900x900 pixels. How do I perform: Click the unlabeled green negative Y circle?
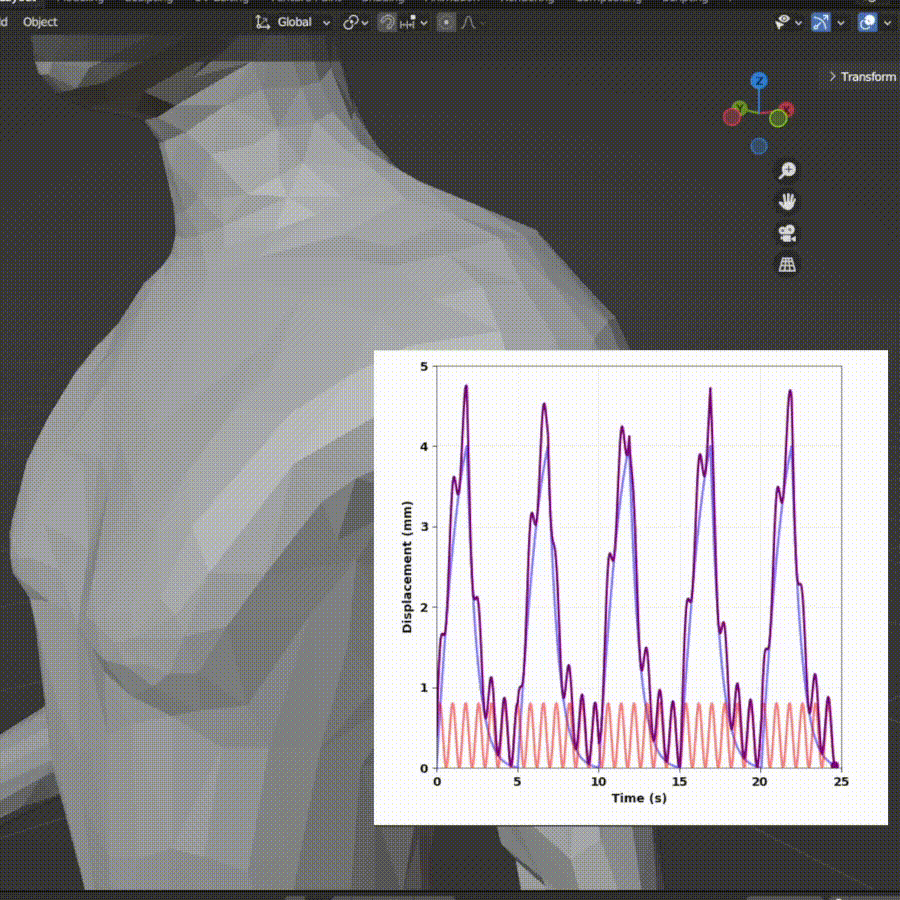click(778, 118)
